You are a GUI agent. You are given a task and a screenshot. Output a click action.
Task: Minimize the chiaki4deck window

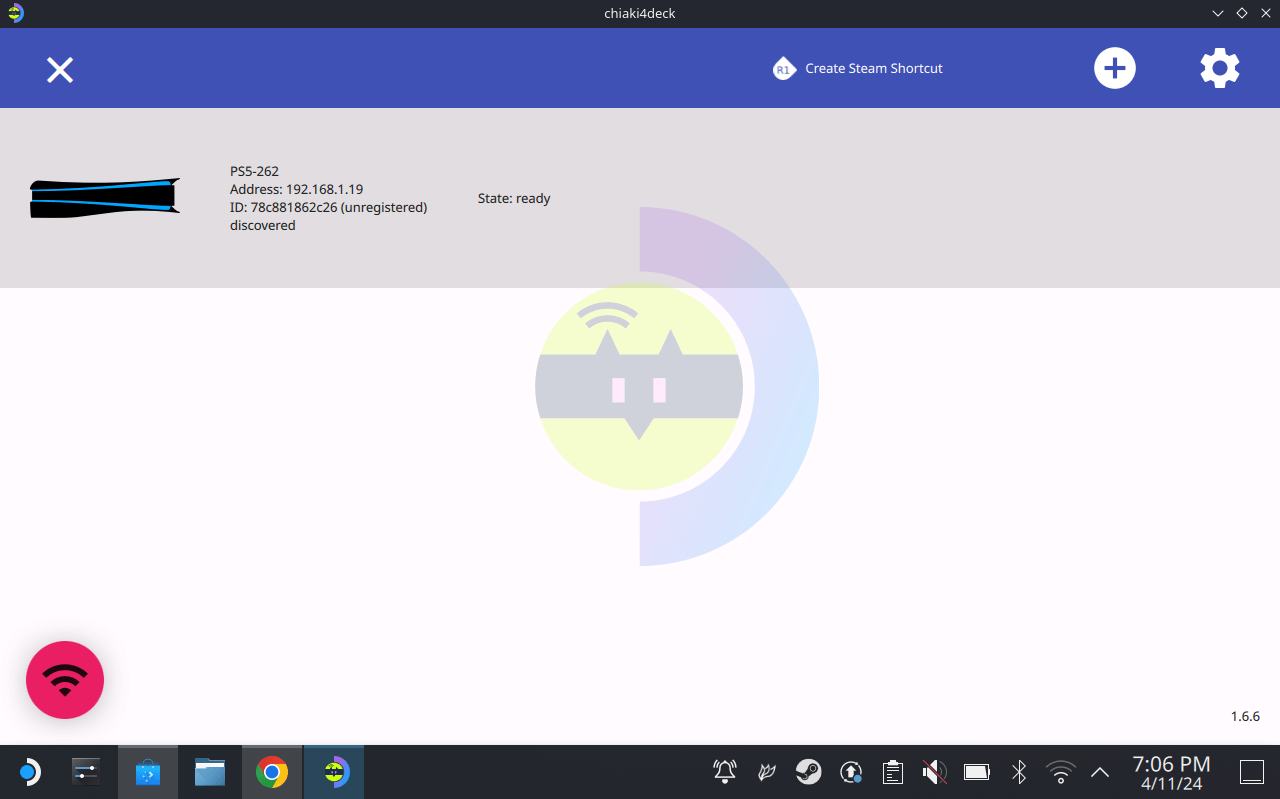click(x=1218, y=13)
